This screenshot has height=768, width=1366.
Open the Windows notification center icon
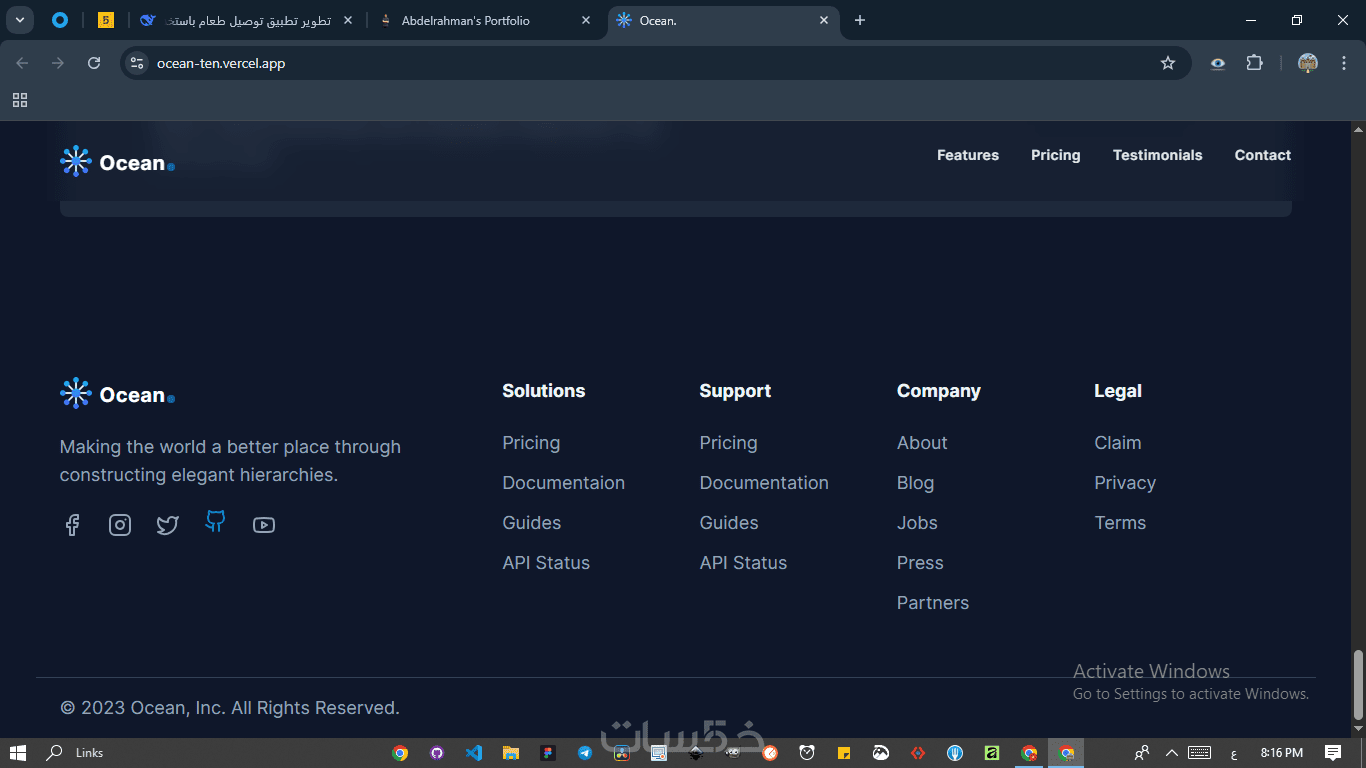(1333, 753)
